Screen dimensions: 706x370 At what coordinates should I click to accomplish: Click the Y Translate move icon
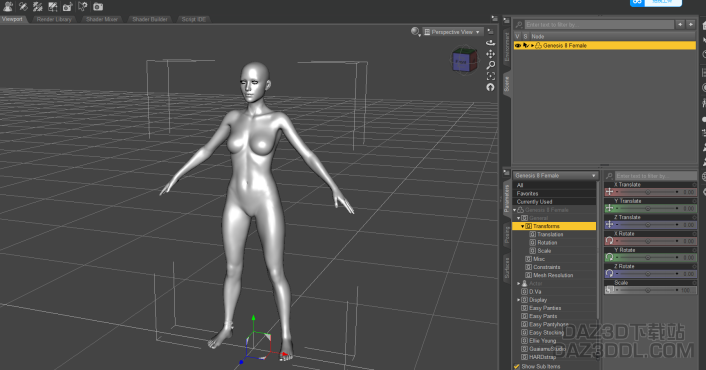pos(609,208)
